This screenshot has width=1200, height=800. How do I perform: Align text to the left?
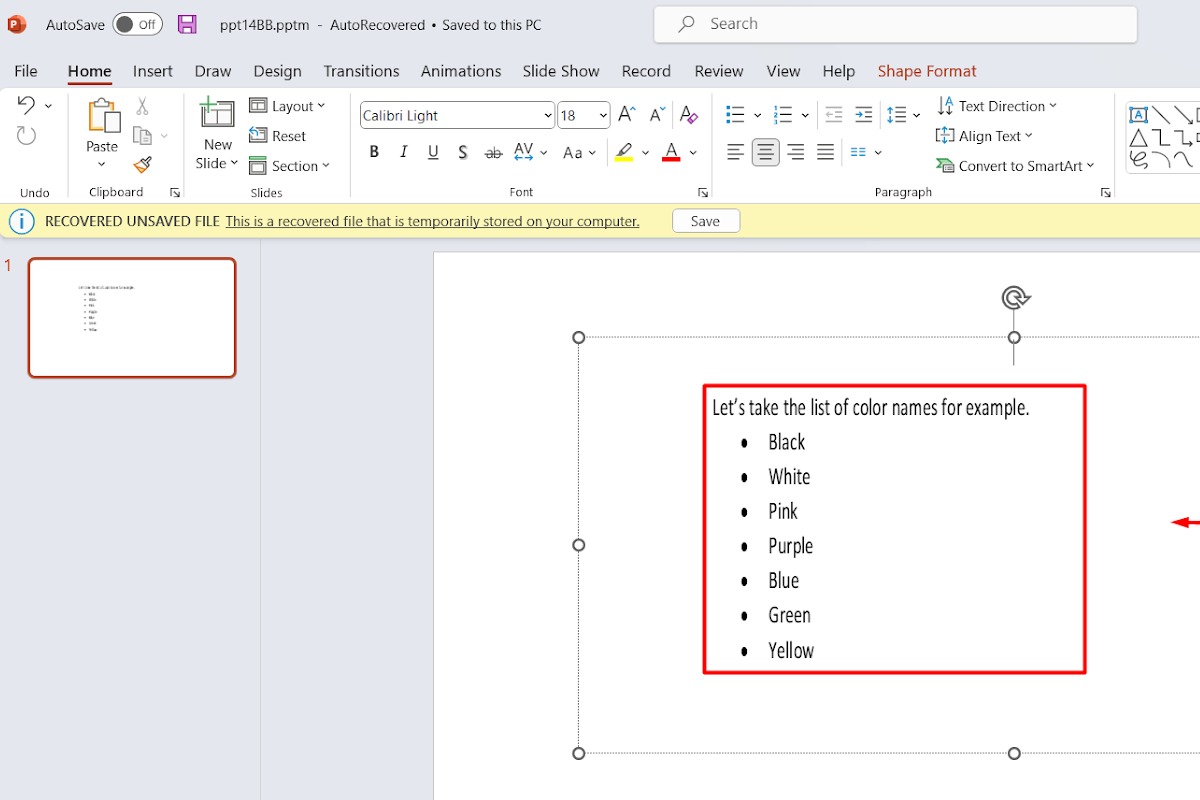[x=735, y=152]
